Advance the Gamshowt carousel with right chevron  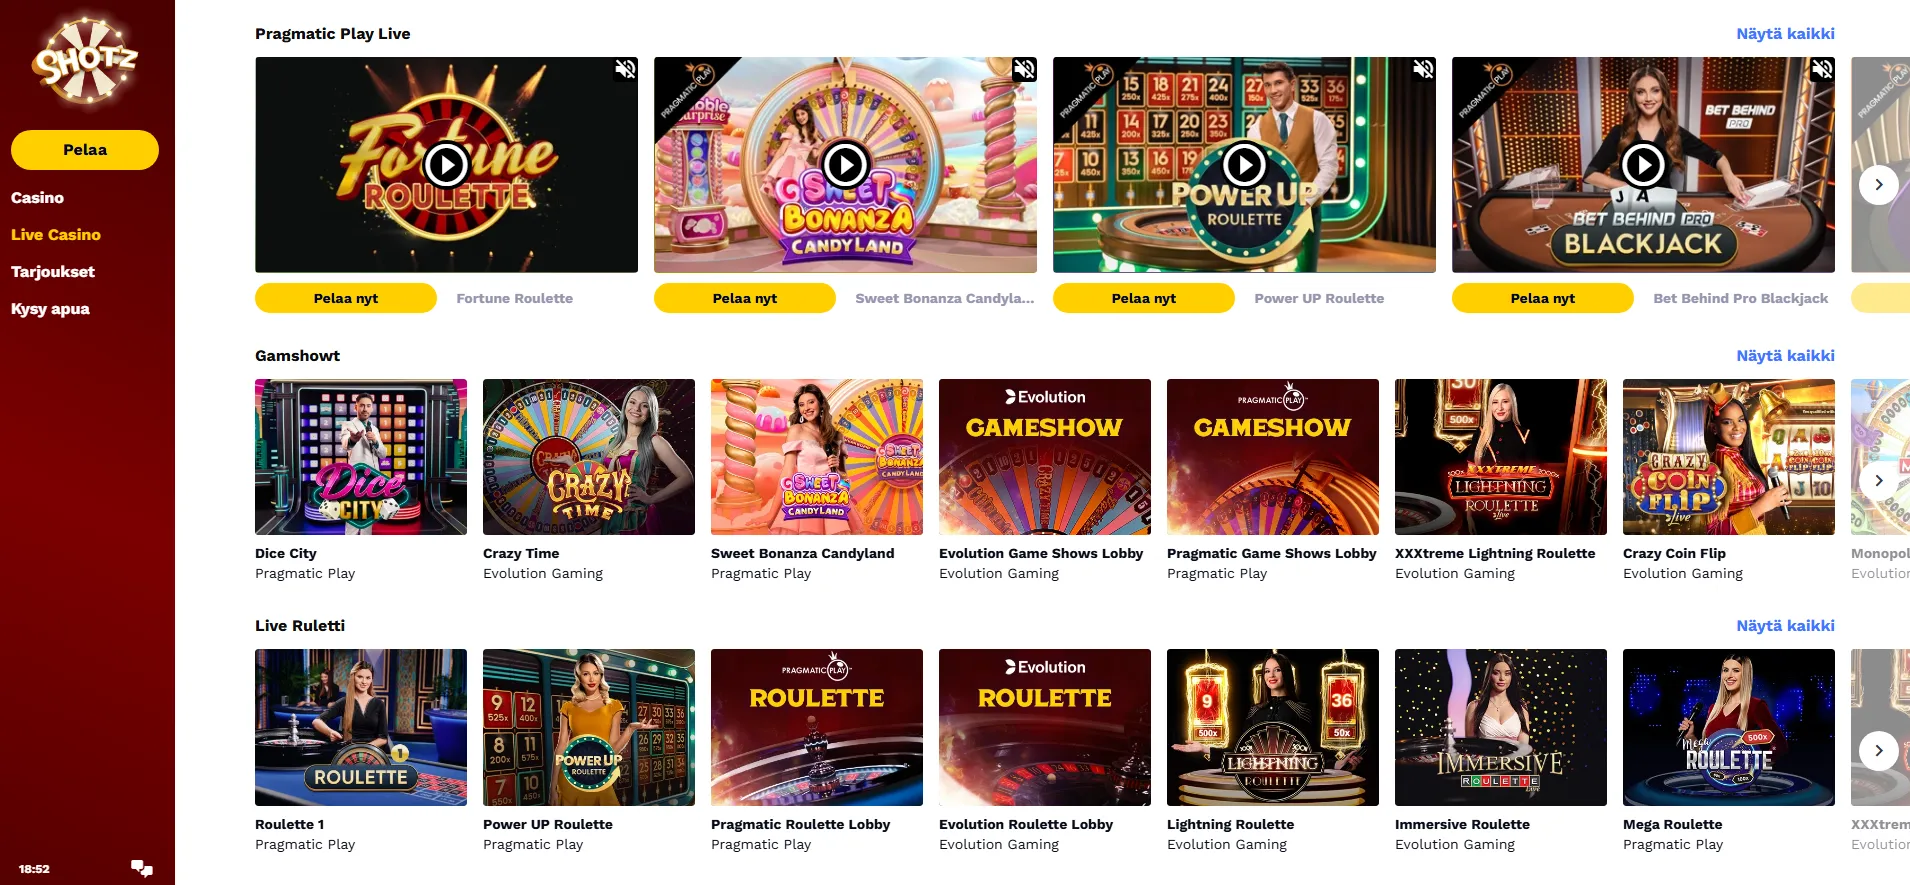pos(1879,480)
